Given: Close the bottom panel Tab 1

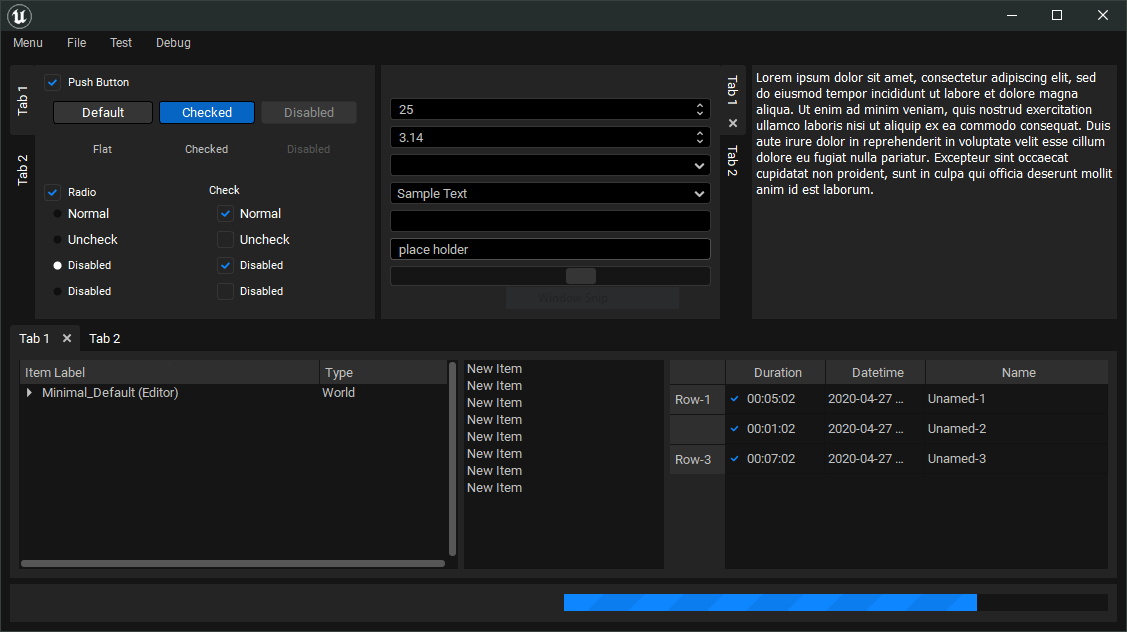Looking at the screenshot, I should [x=67, y=339].
